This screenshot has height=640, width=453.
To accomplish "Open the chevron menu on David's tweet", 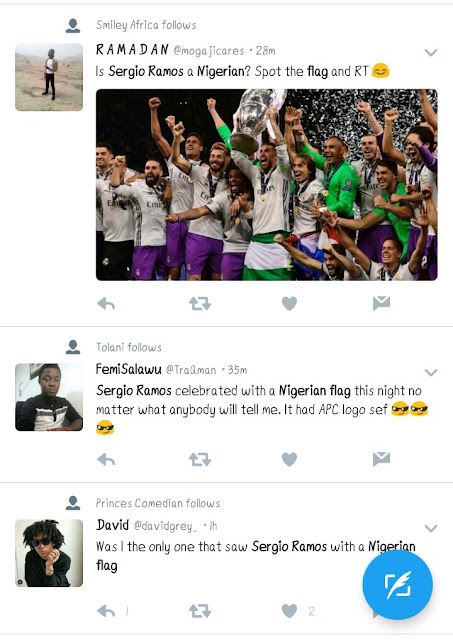I will [431, 528].
